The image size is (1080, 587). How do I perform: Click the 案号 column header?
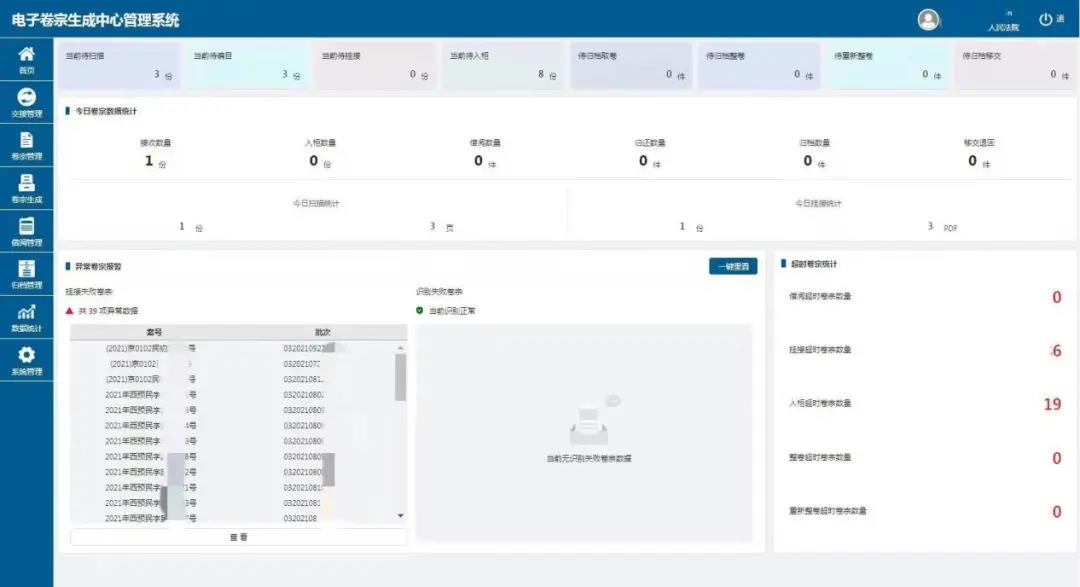[x=153, y=332]
